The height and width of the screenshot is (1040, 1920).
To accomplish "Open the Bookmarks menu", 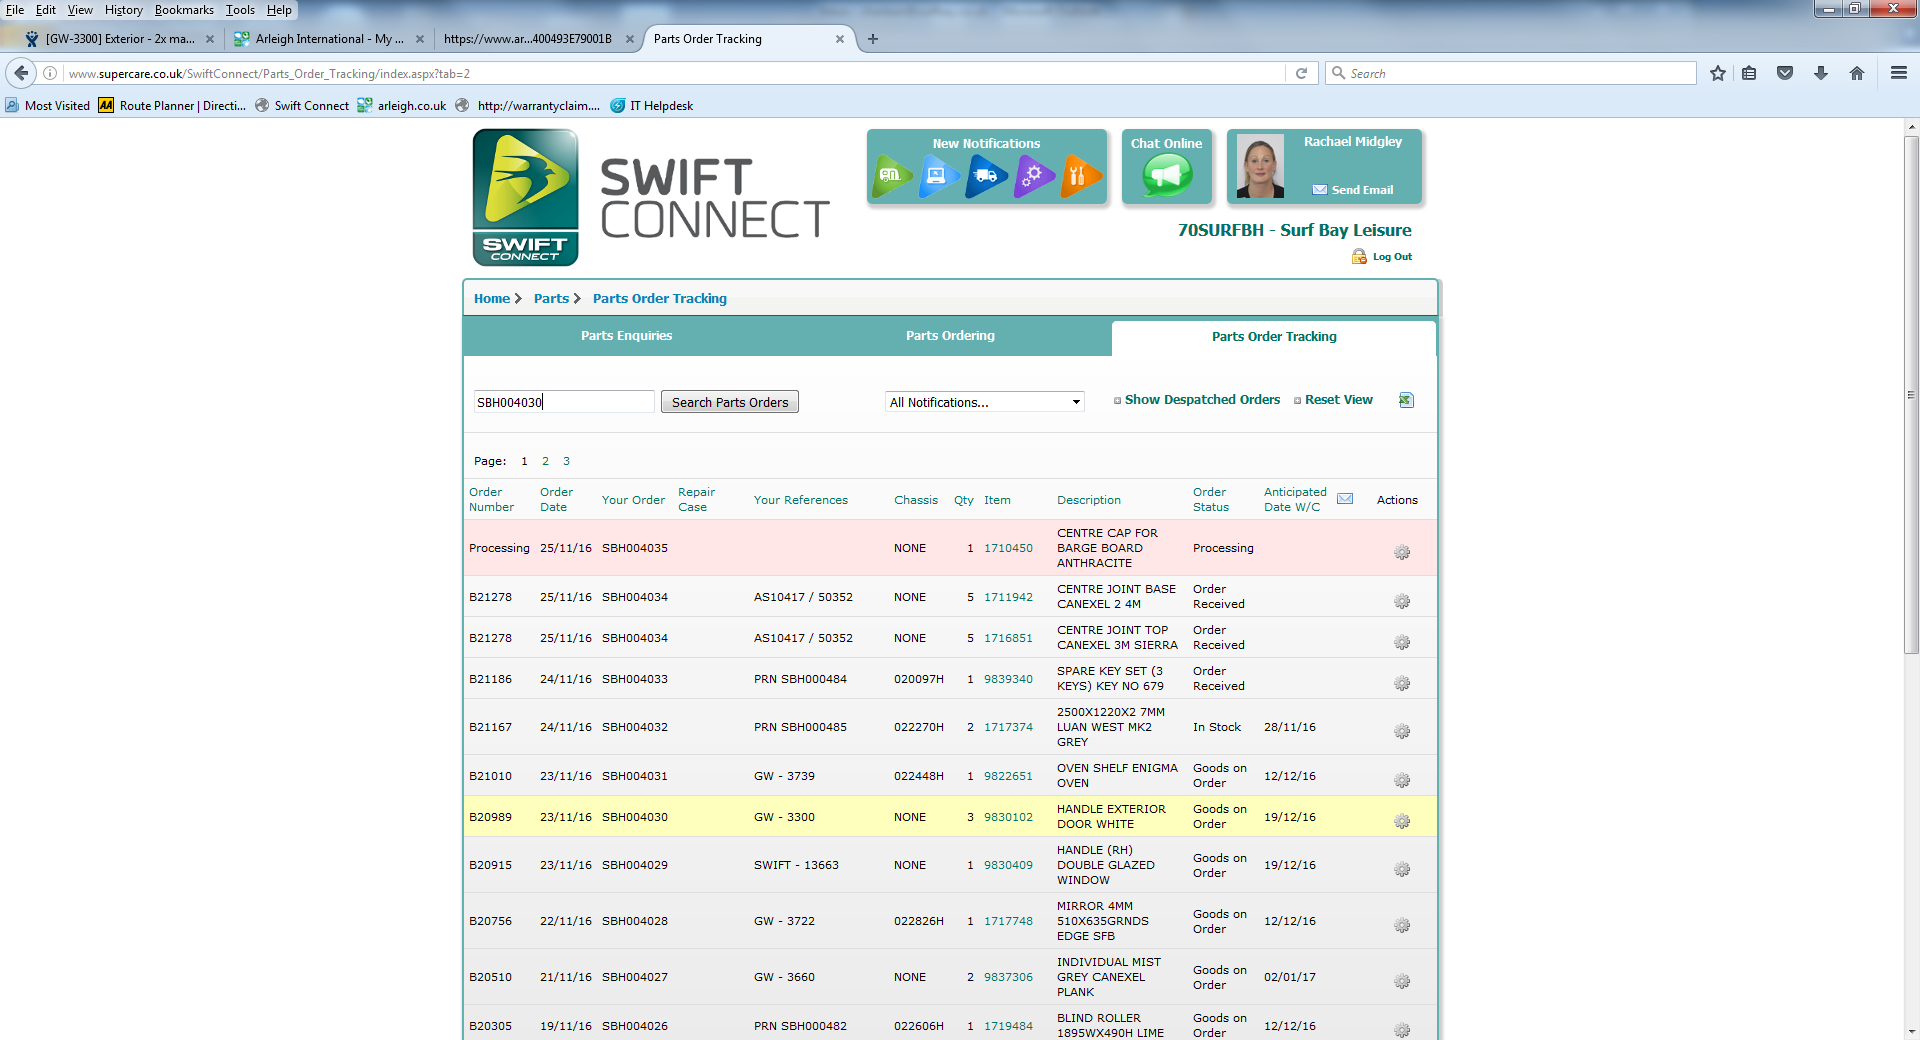I will (x=184, y=10).
